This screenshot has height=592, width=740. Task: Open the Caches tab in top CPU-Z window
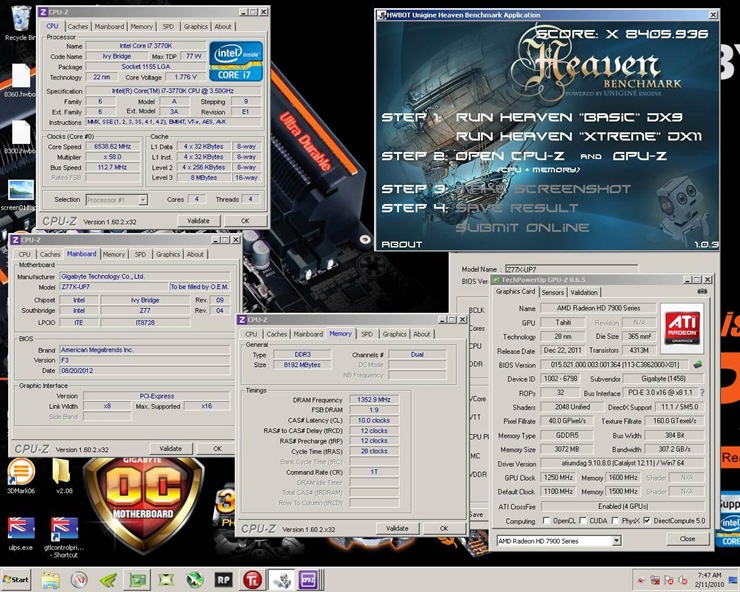(x=77, y=27)
